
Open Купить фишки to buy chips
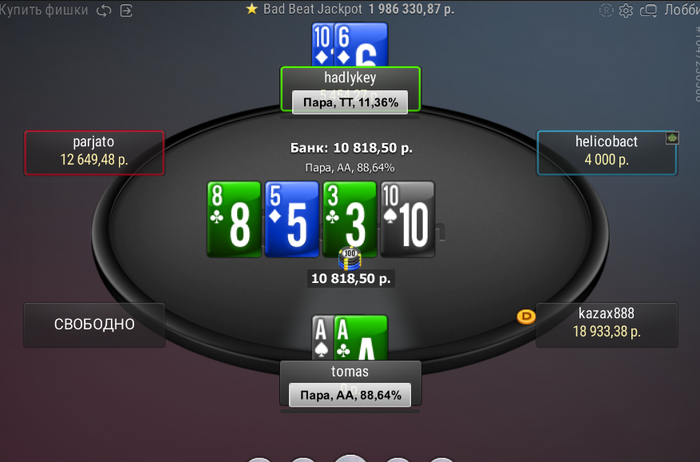(x=44, y=10)
